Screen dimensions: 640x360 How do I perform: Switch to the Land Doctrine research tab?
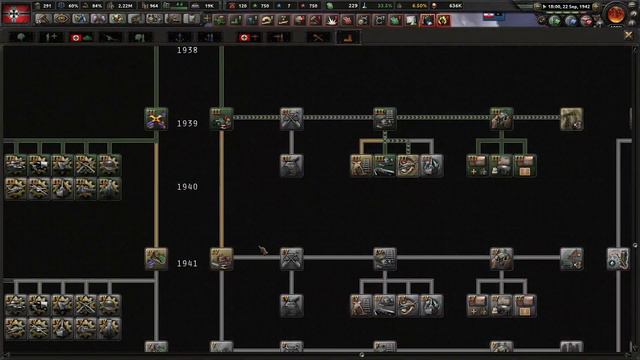(x=140, y=38)
